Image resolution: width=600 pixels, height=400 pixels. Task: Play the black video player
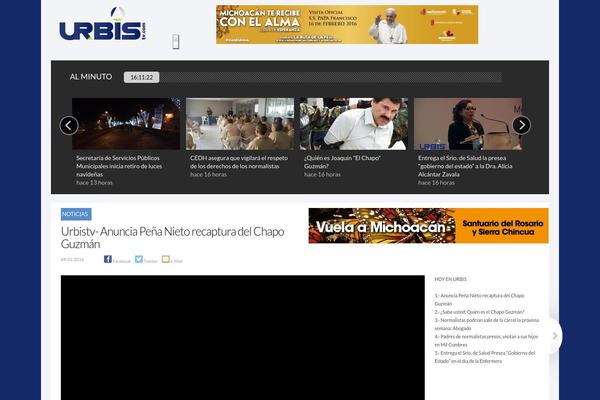243,338
